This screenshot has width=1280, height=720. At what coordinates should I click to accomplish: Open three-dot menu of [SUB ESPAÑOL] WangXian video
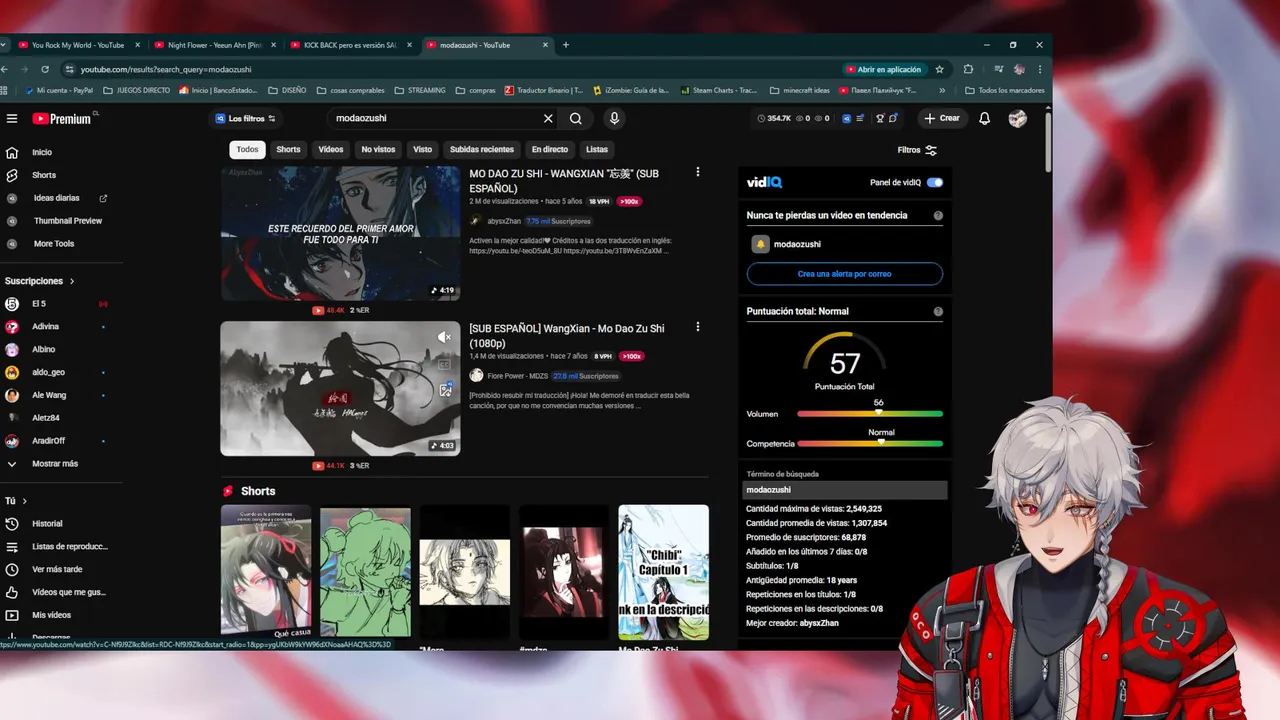(698, 327)
